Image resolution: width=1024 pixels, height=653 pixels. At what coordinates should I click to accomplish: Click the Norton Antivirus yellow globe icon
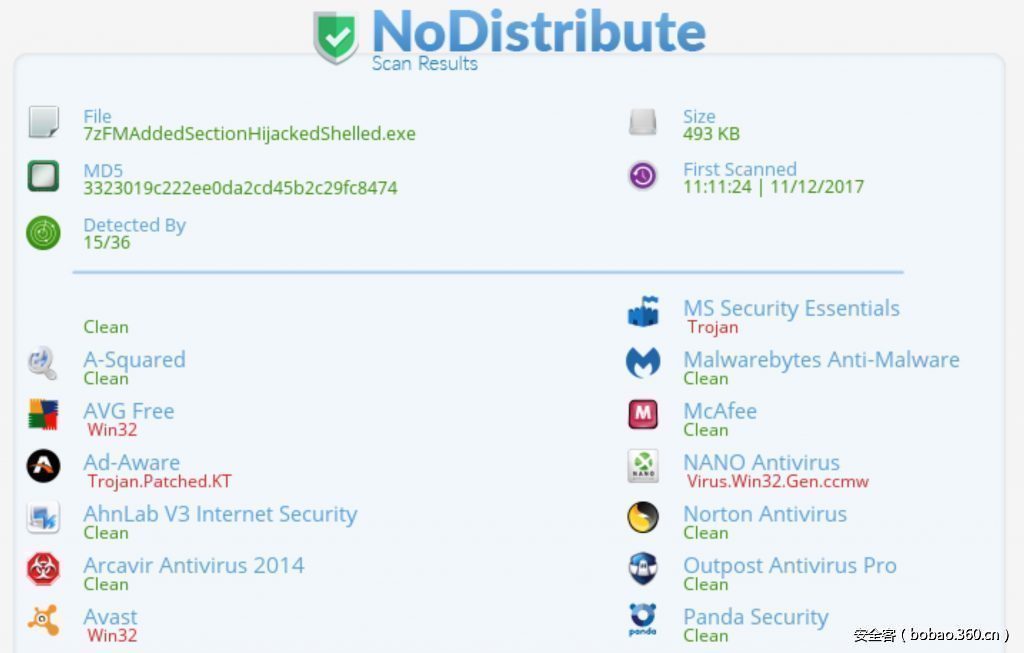point(643,517)
